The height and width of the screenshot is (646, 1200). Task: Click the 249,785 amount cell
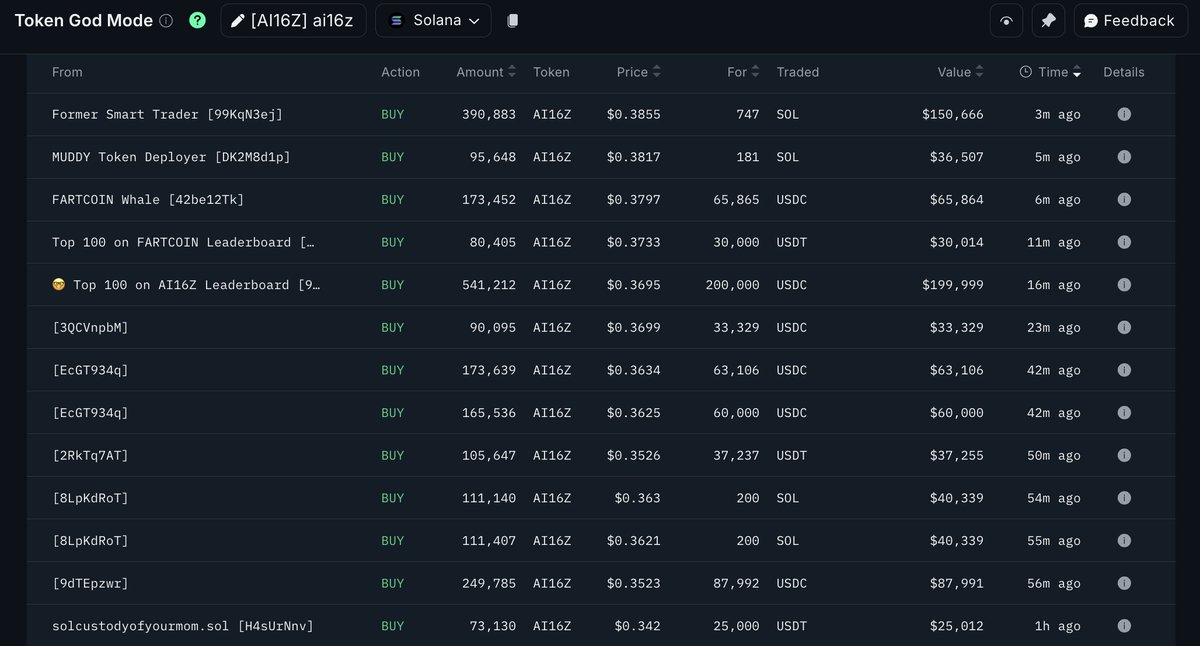click(x=489, y=583)
